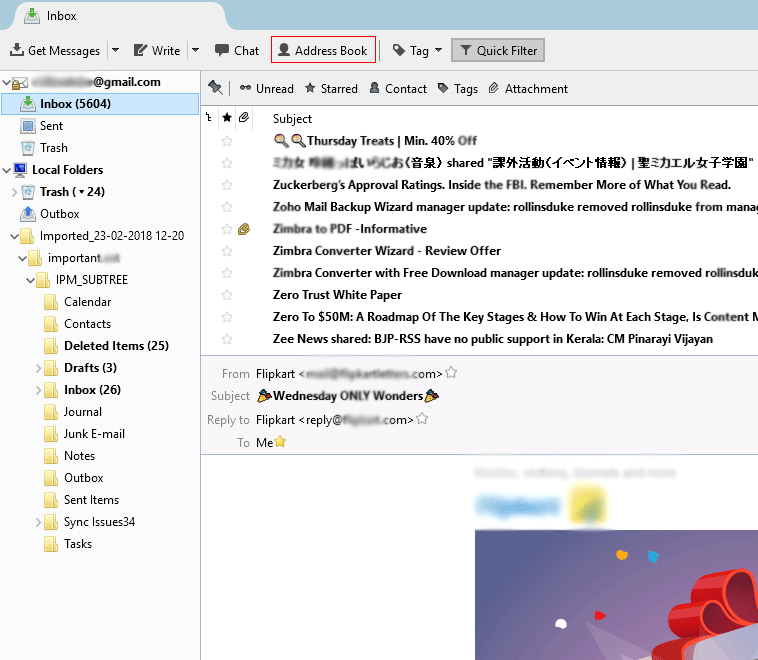The width and height of the screenshot is (758, 660).
Task: Open Chat from the toolbar
Action: point(236,51)
